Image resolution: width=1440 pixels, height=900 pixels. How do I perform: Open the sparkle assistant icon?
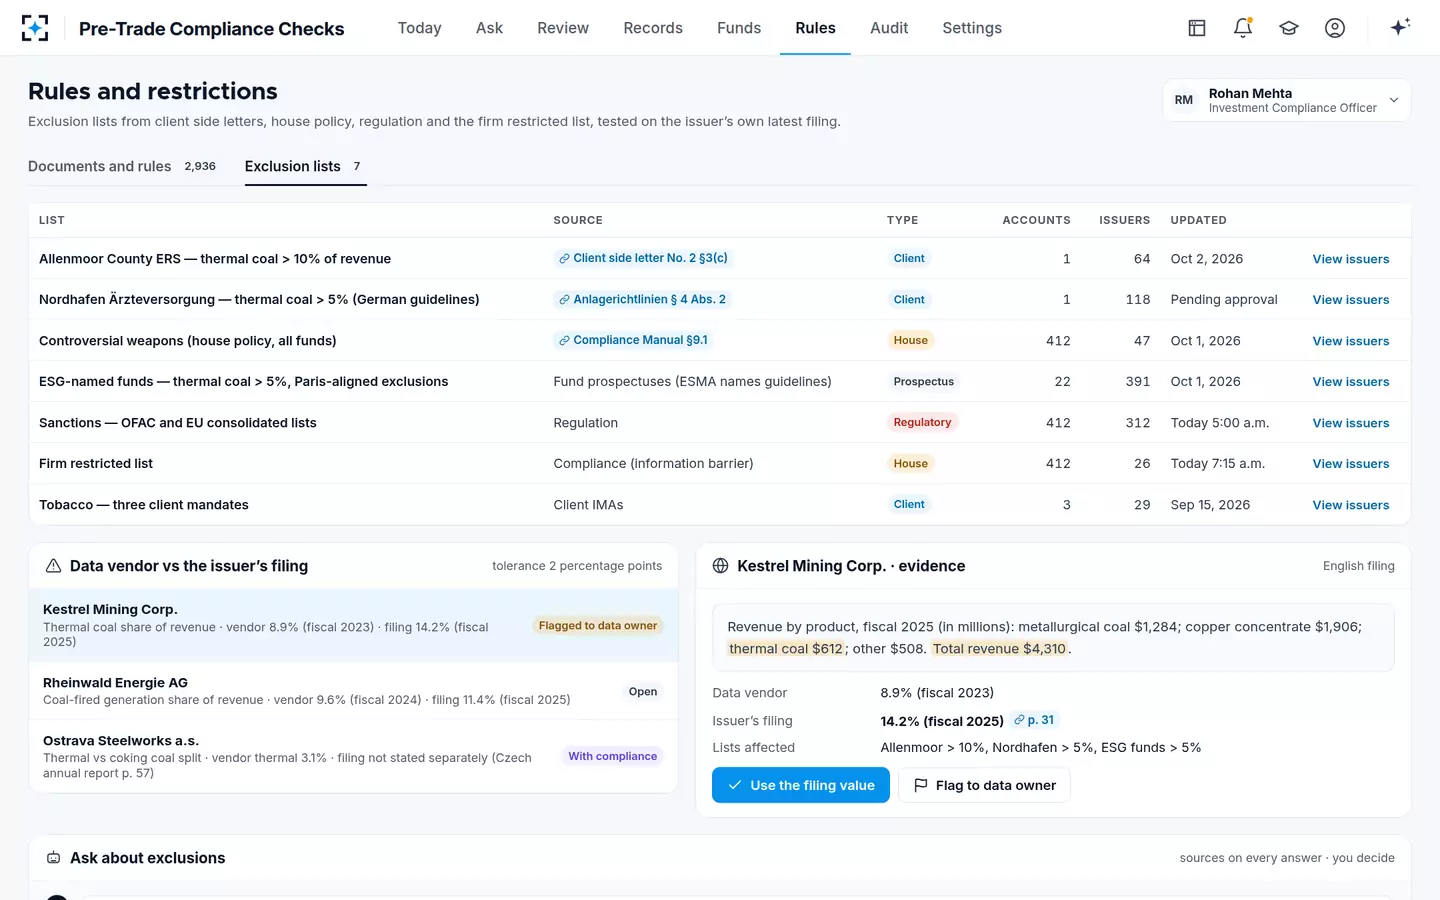1400,27
